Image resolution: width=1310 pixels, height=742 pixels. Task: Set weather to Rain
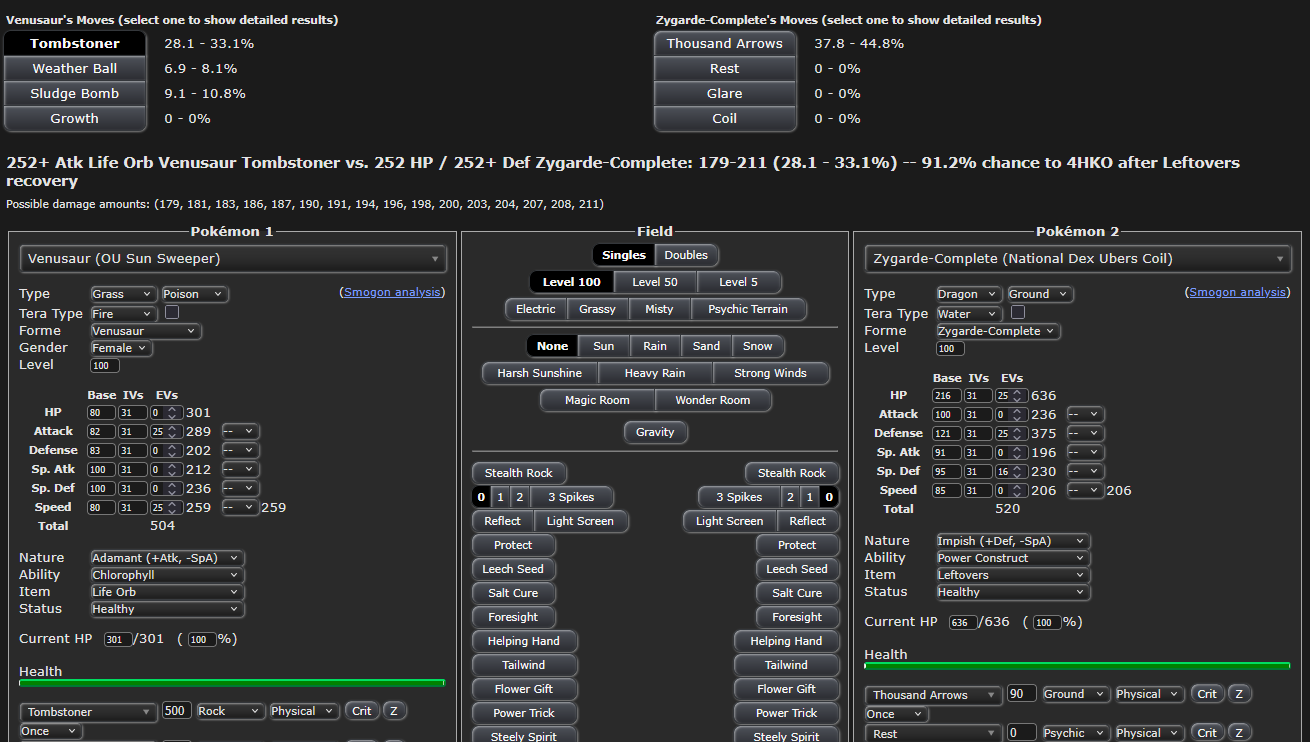tap(655, 346)
